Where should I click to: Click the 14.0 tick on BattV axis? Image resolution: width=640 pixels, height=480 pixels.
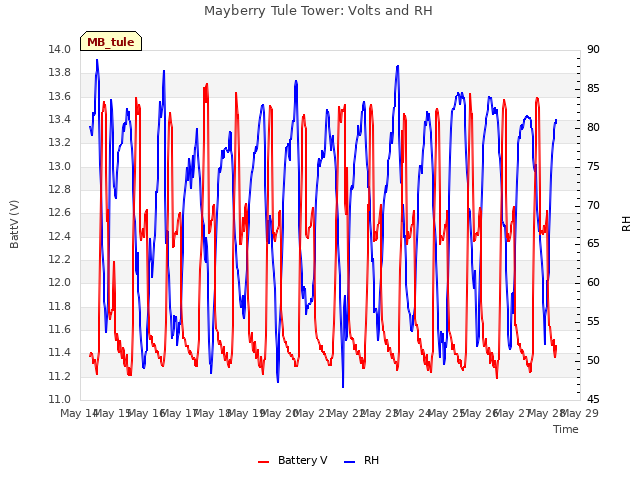[60, 49]
